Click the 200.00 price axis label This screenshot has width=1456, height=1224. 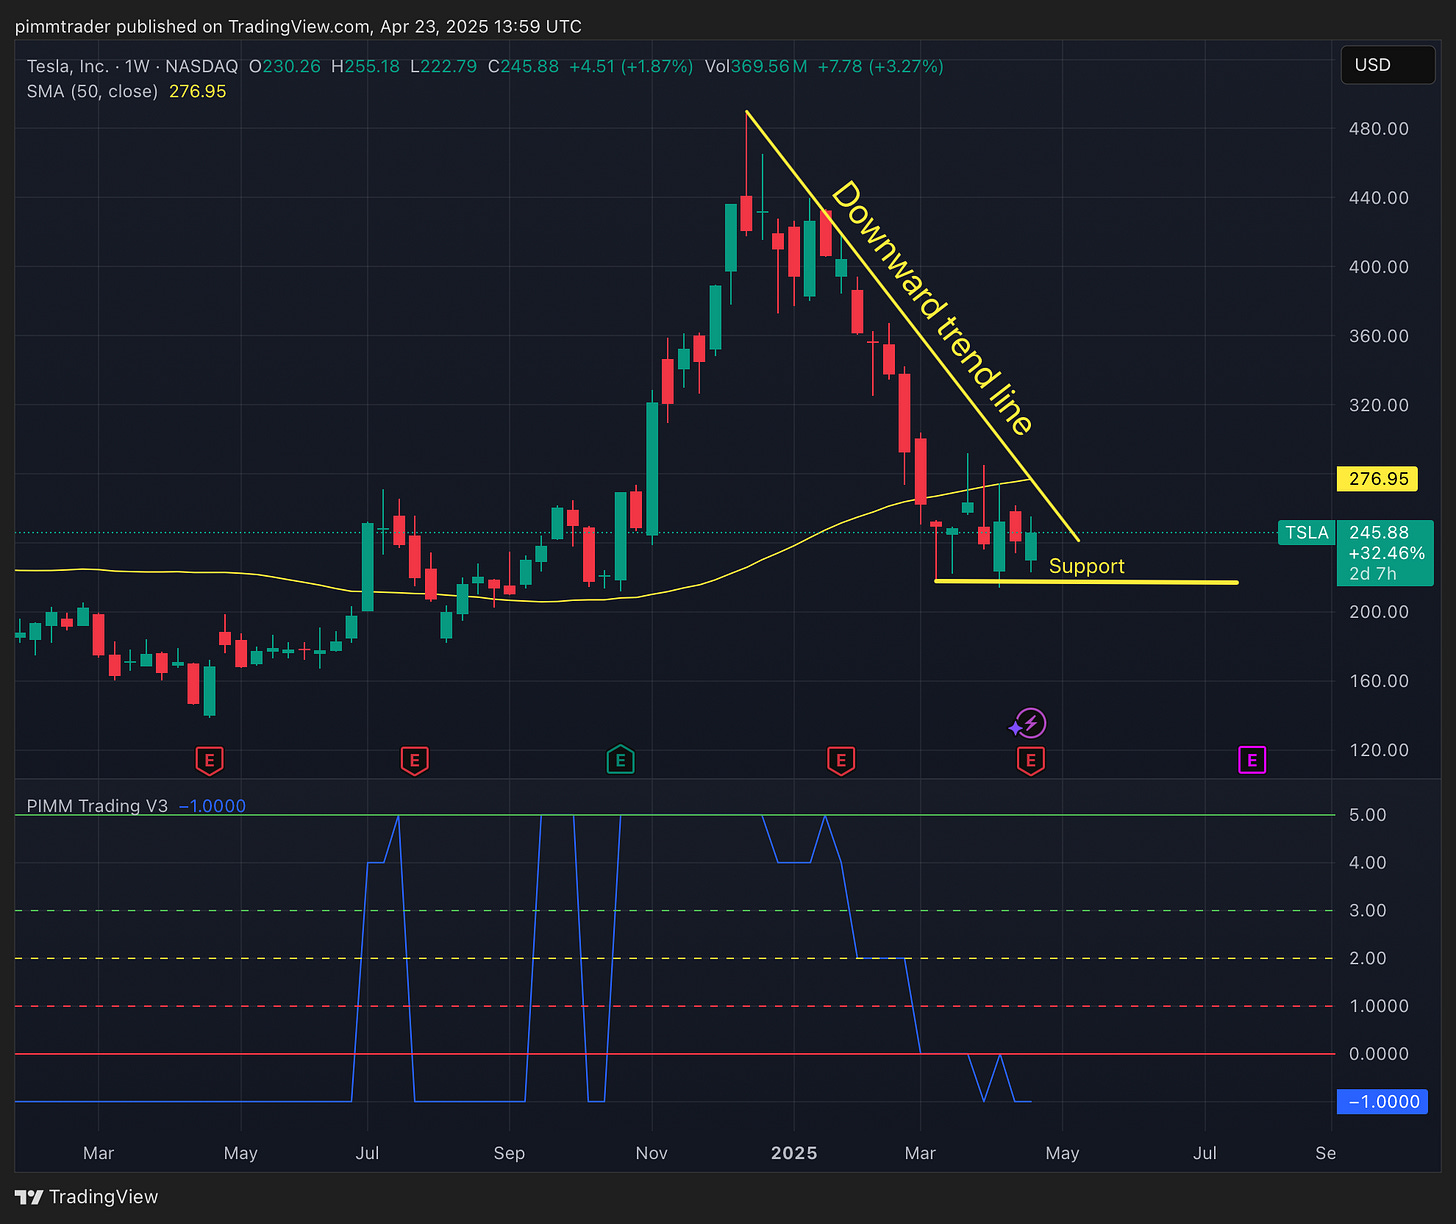pyautogui.click(x=1379, y=612)
